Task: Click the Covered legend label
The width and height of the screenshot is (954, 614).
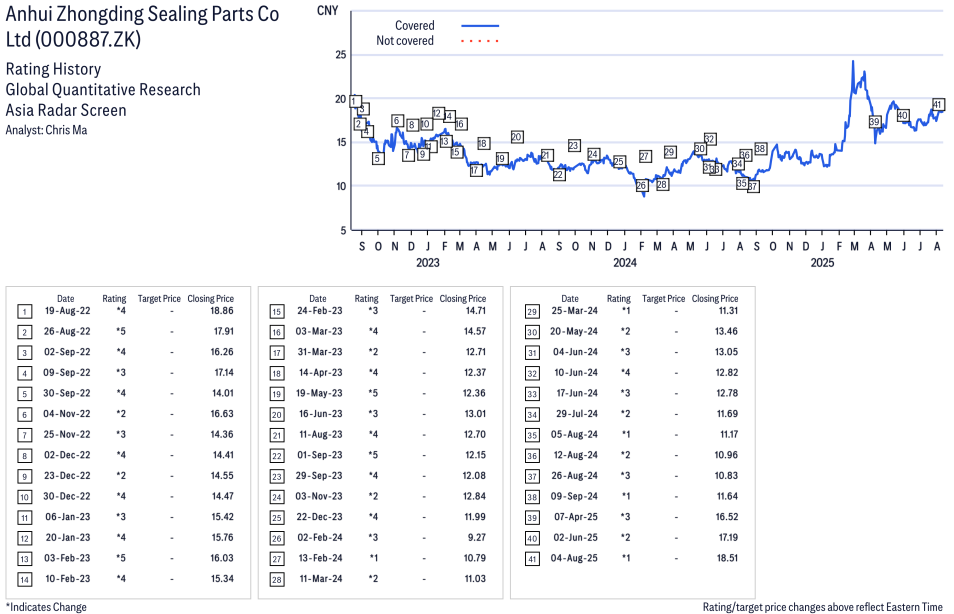Action: pyautogui.click(x=414, y=26)
